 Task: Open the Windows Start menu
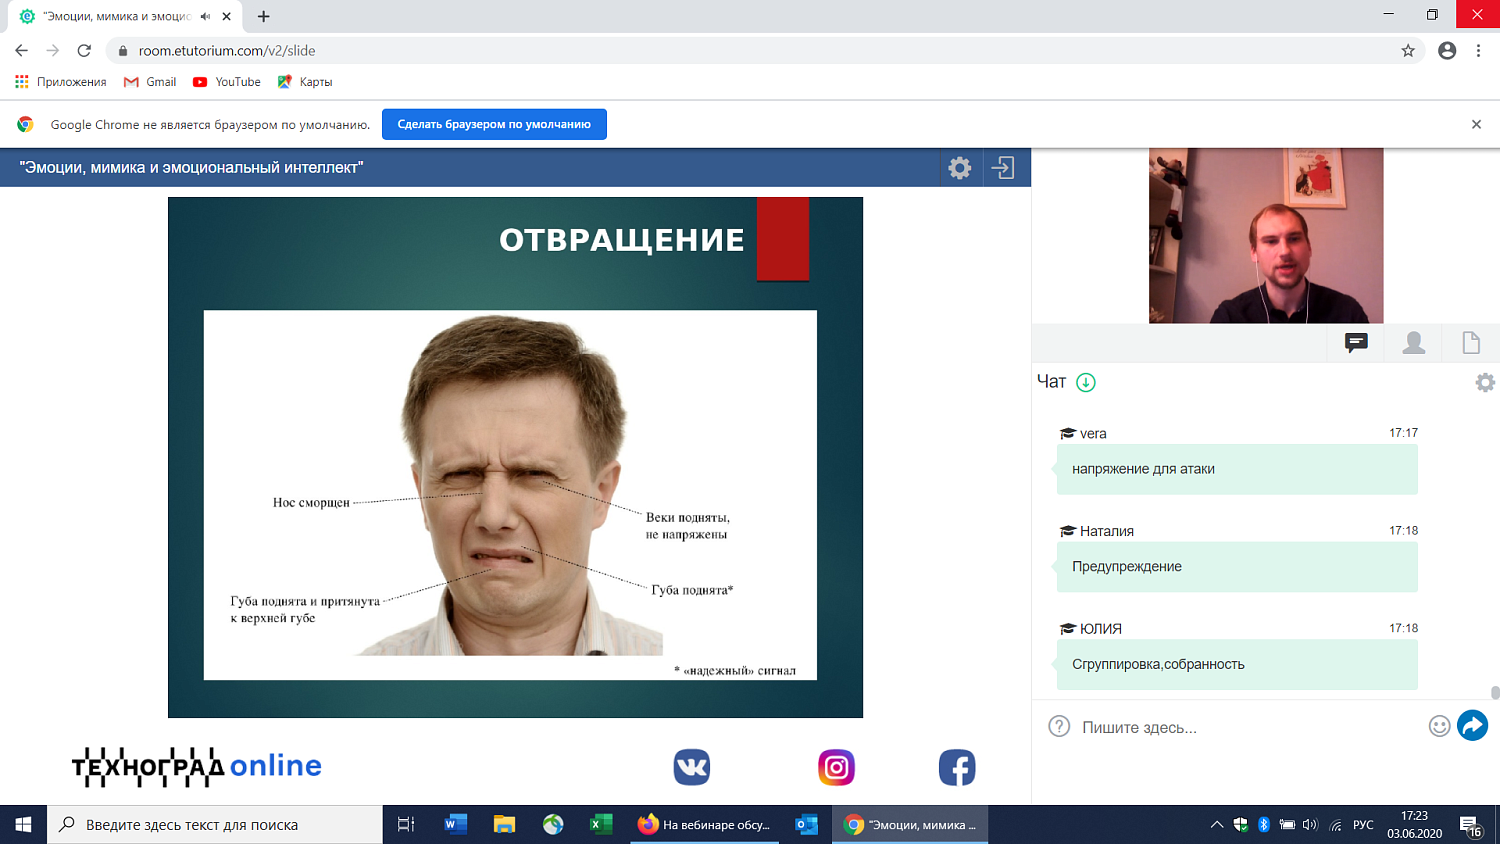[x=23, y=825]
